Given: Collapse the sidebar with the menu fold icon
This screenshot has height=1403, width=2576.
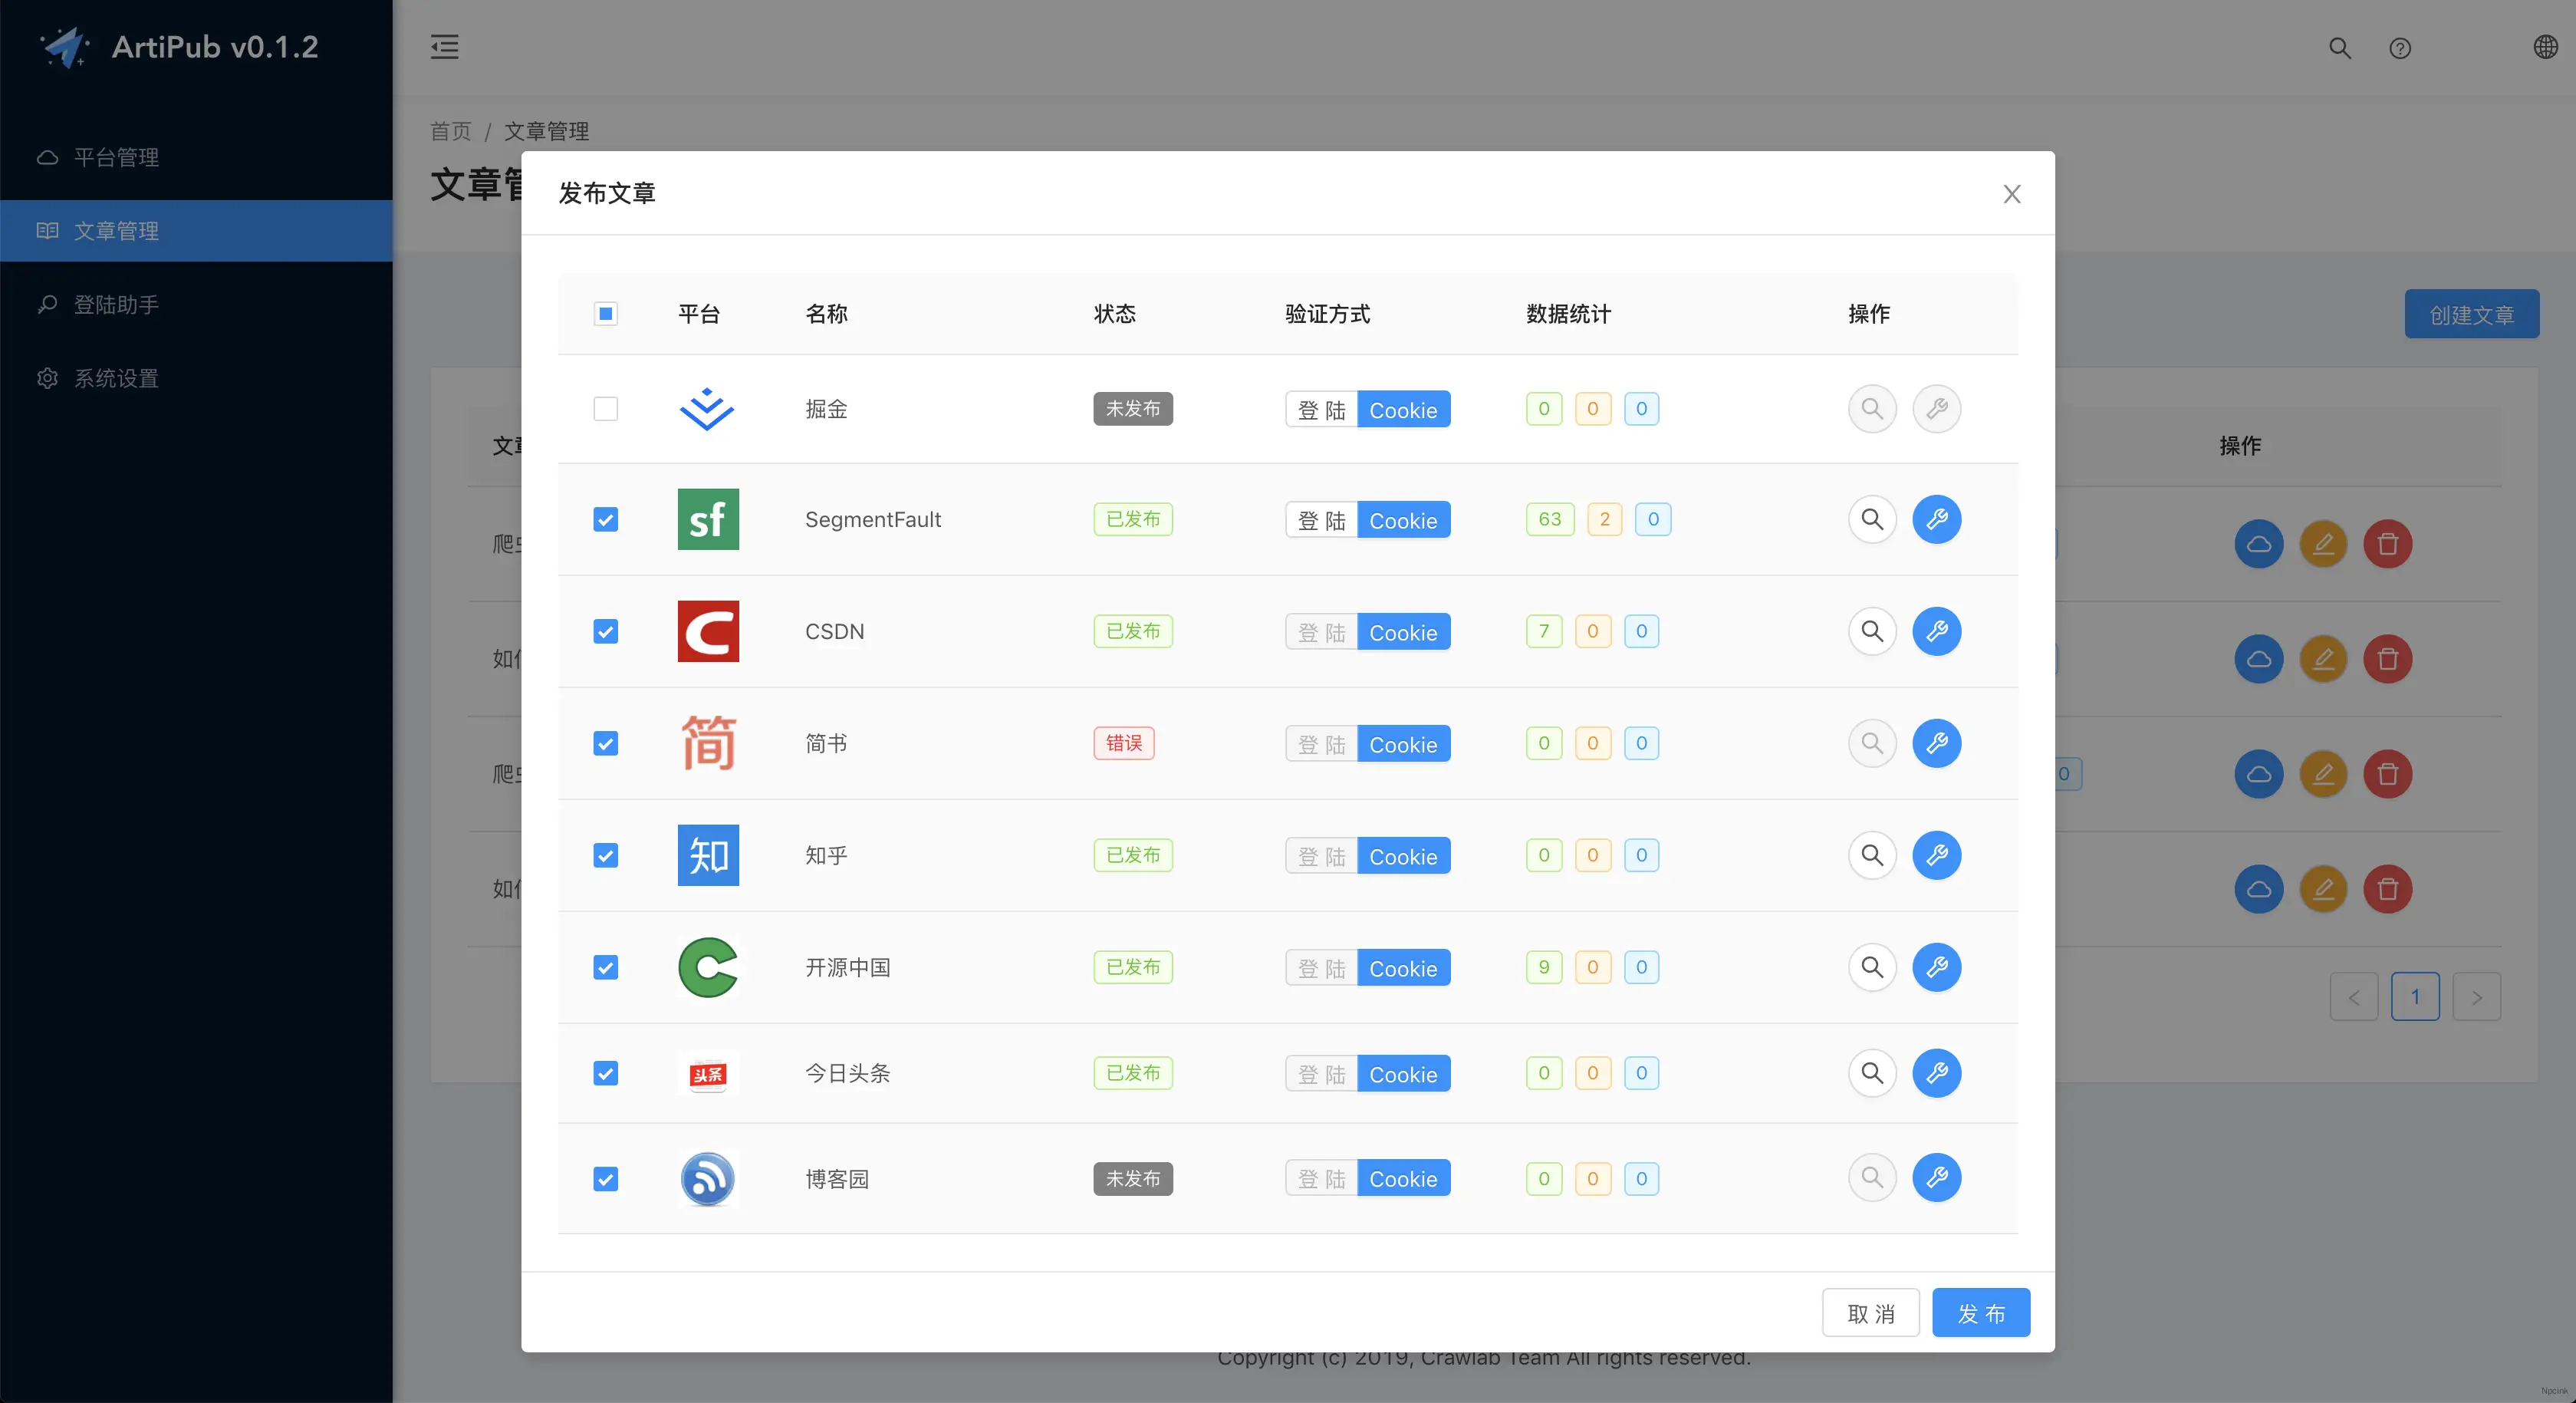Looking at the screenshot, I should pyautogui.click(x=445, y=47).
